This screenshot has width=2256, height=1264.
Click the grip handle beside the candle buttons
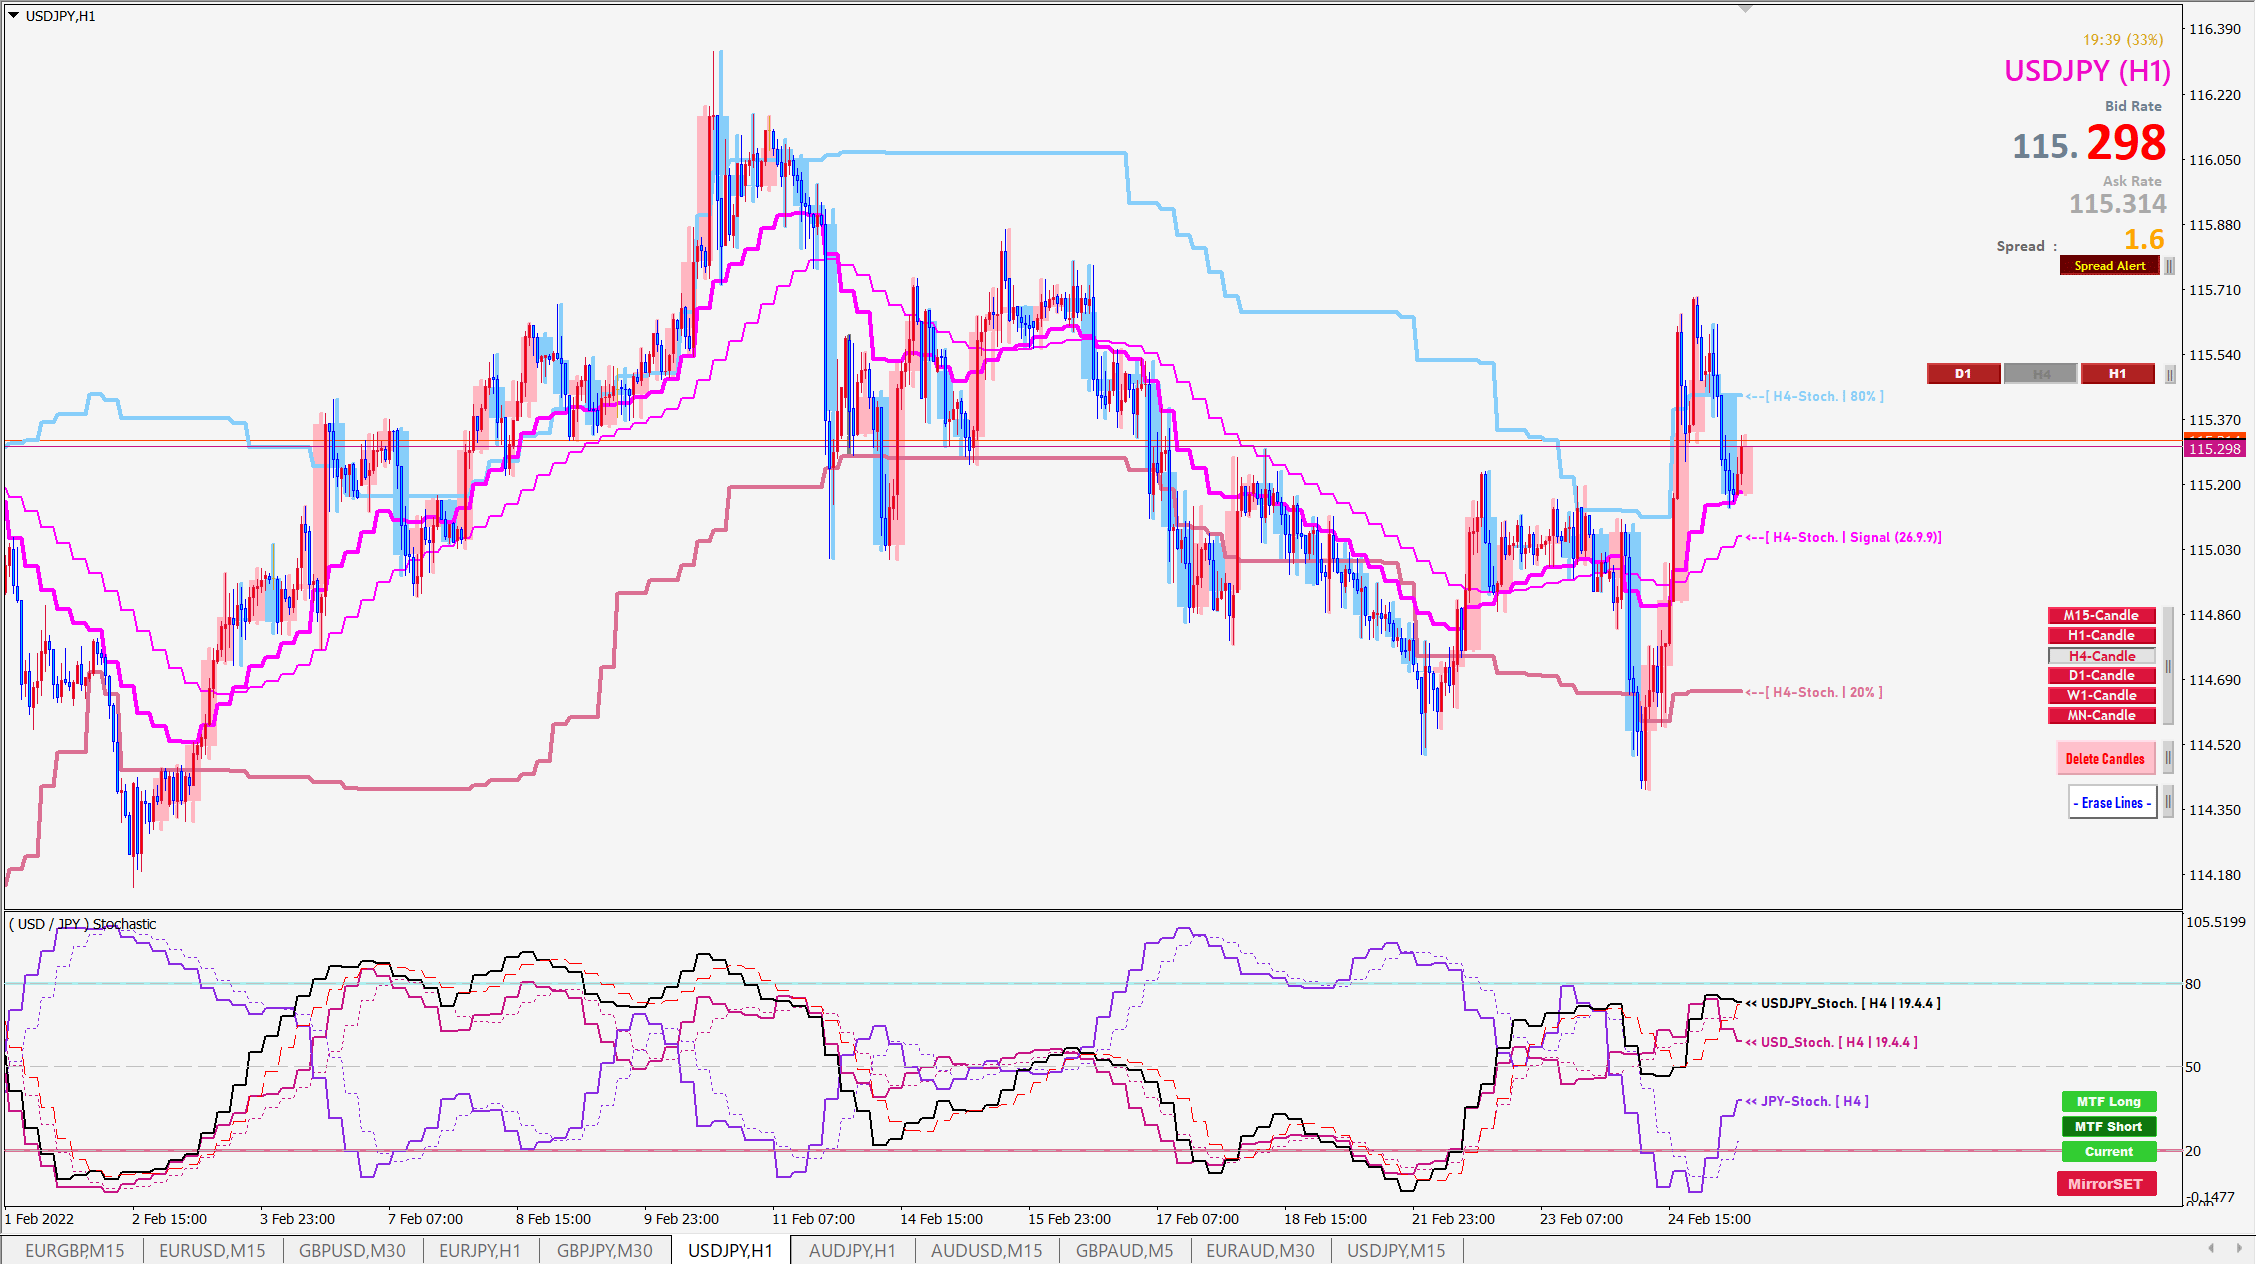coord(2168,665)
